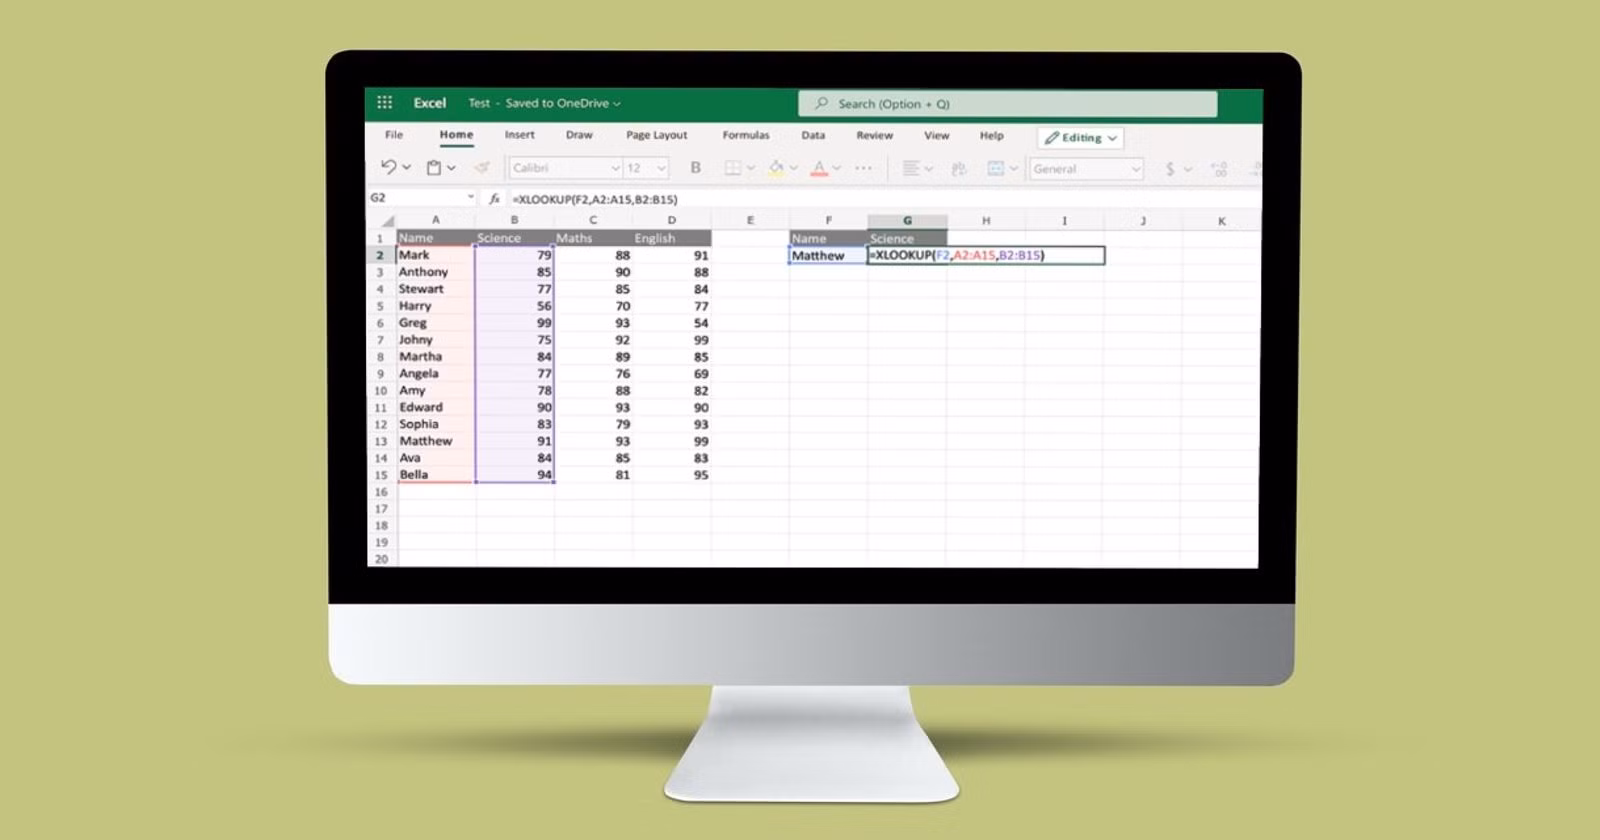
Task: Click the Undo arrow icon
Action: (x=389, y=168)
